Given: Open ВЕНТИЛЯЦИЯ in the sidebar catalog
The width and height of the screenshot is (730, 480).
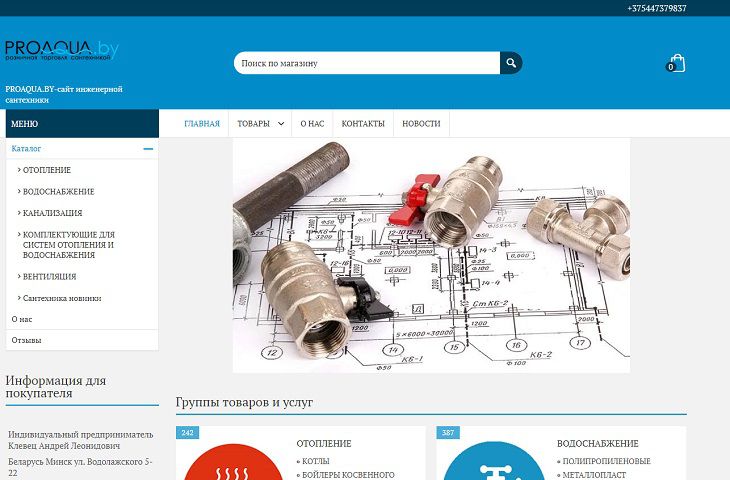Looking at the screenshot, I should [x=49, y=276].
